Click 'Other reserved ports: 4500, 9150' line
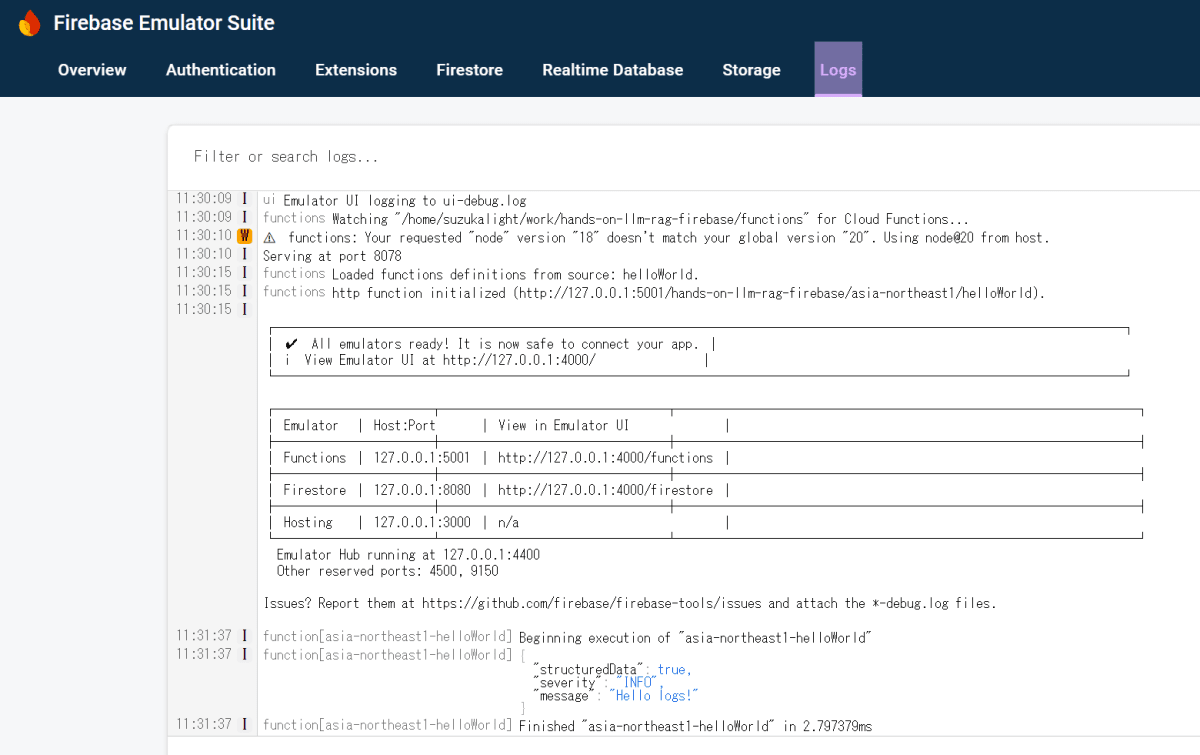 (x=387, y=571)
